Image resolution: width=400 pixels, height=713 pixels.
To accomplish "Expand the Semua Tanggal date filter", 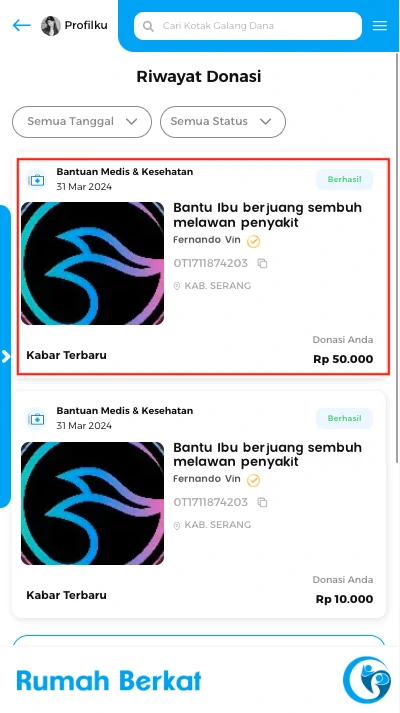I will [82, 122].
